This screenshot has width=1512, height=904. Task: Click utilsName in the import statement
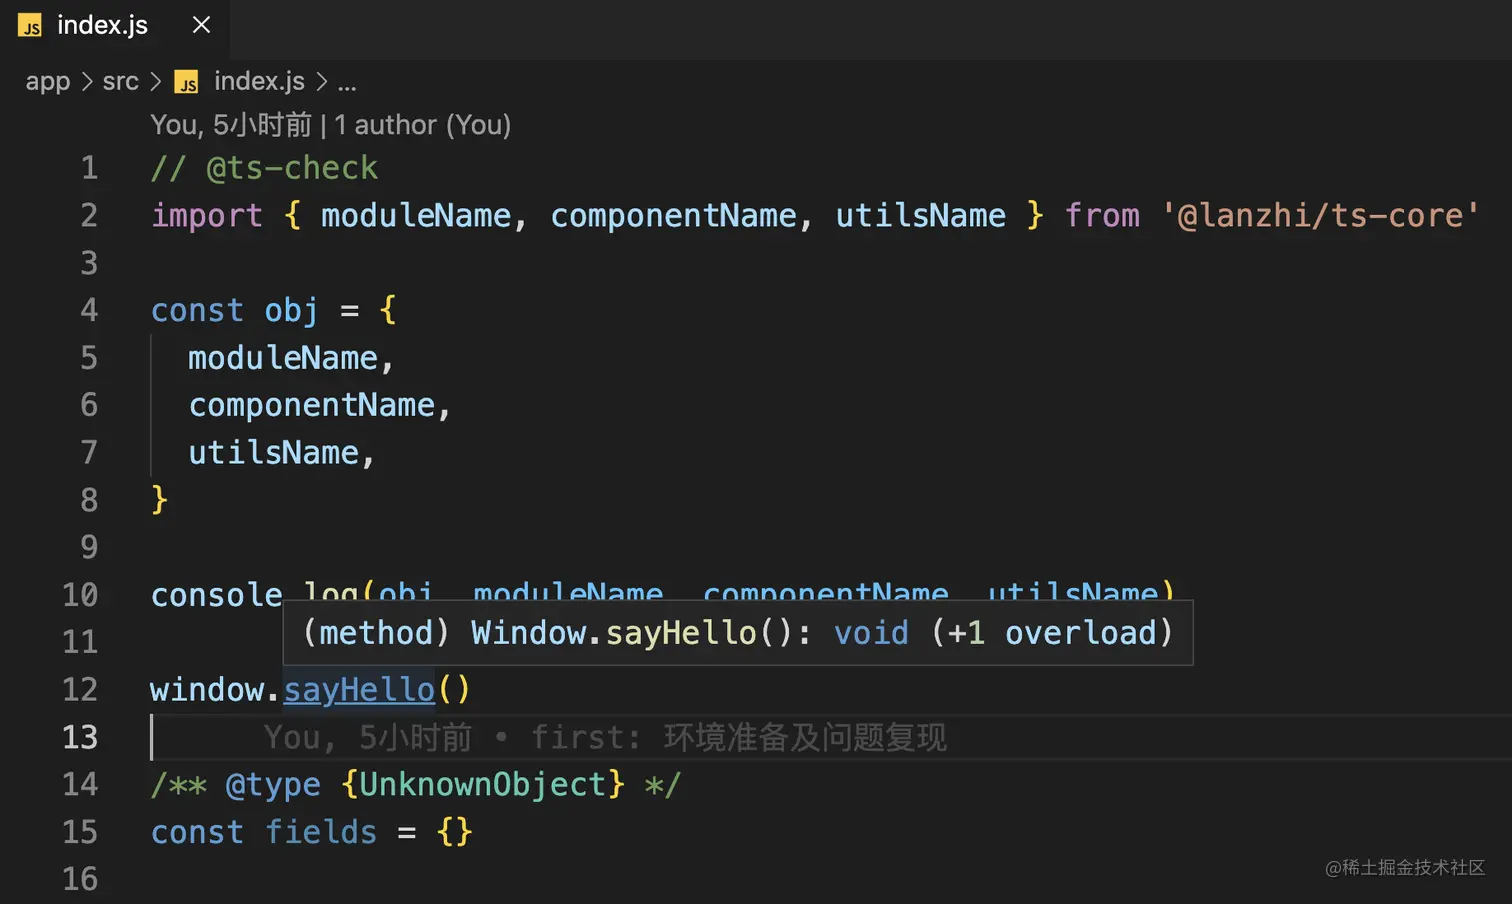point(921,216)
